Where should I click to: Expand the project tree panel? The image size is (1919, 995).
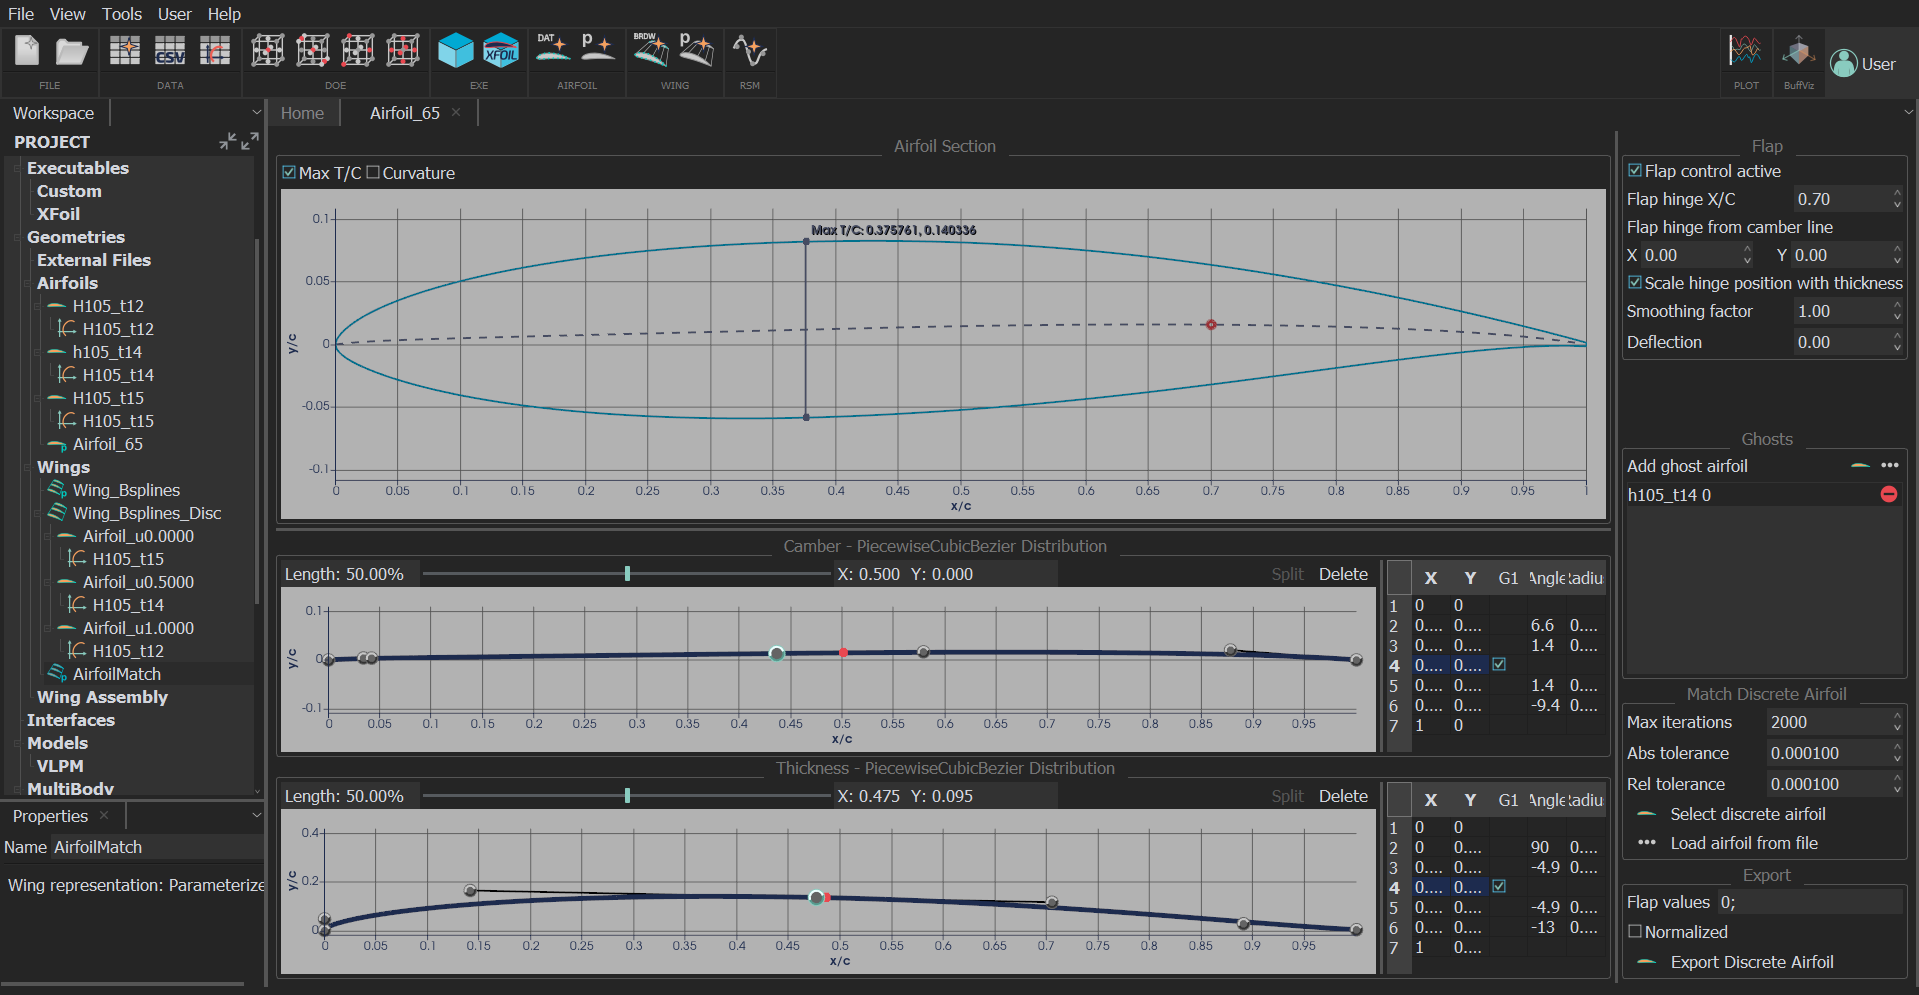click(x=250, y=142)
